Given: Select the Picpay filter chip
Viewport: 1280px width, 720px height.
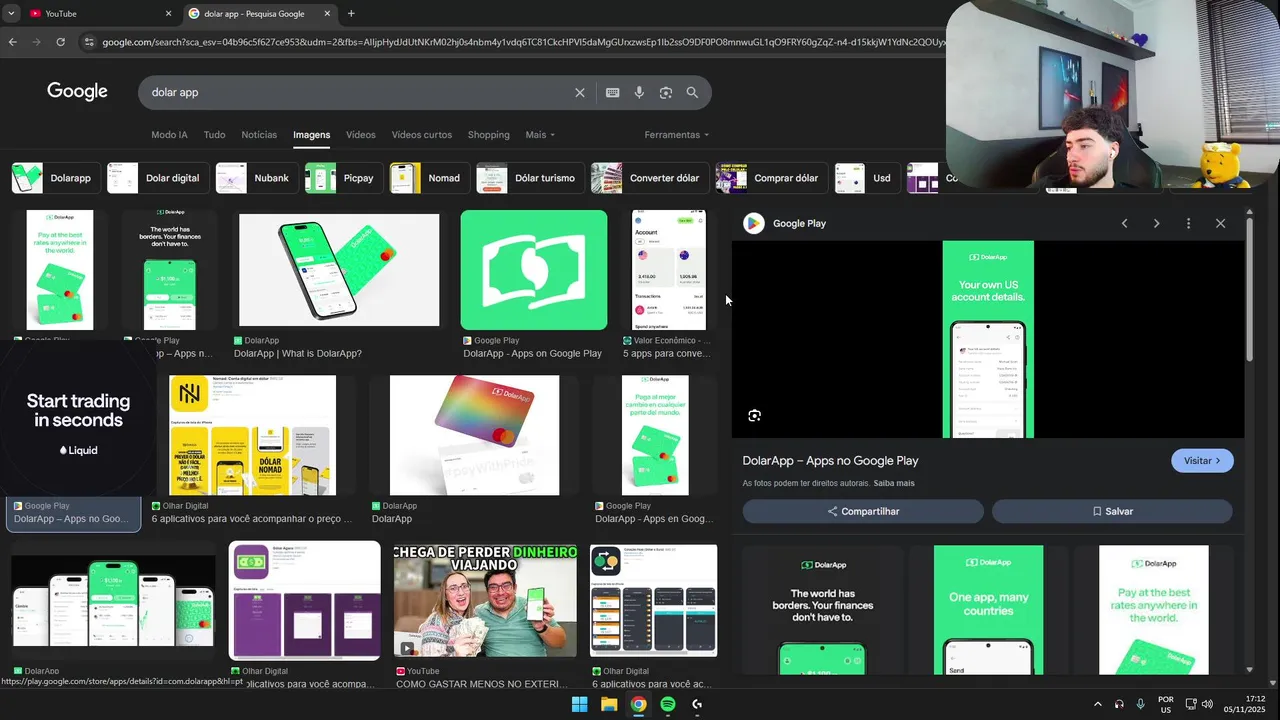Looking at the screenshot, I should pos(344,178).
